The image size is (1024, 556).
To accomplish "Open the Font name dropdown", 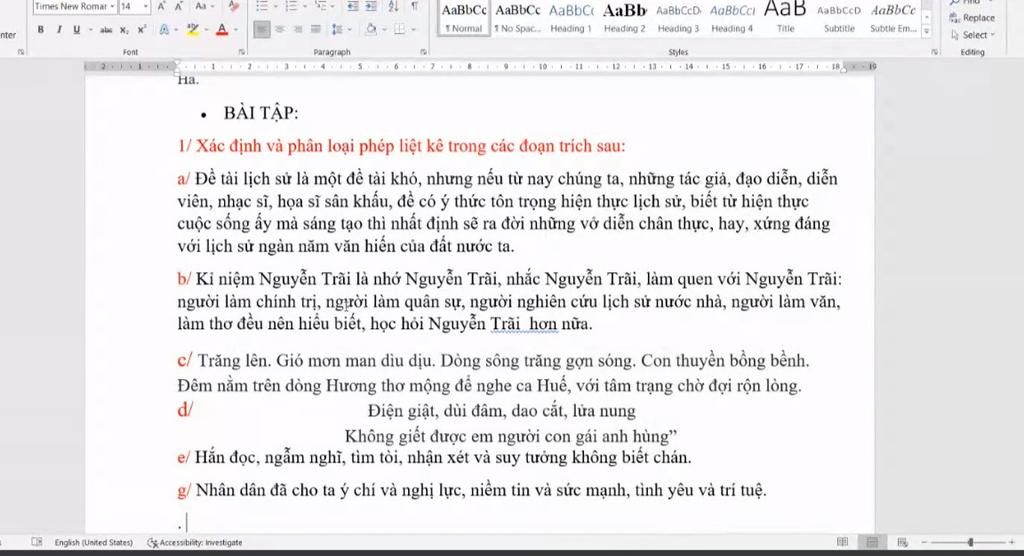I will tap(112, 7).
